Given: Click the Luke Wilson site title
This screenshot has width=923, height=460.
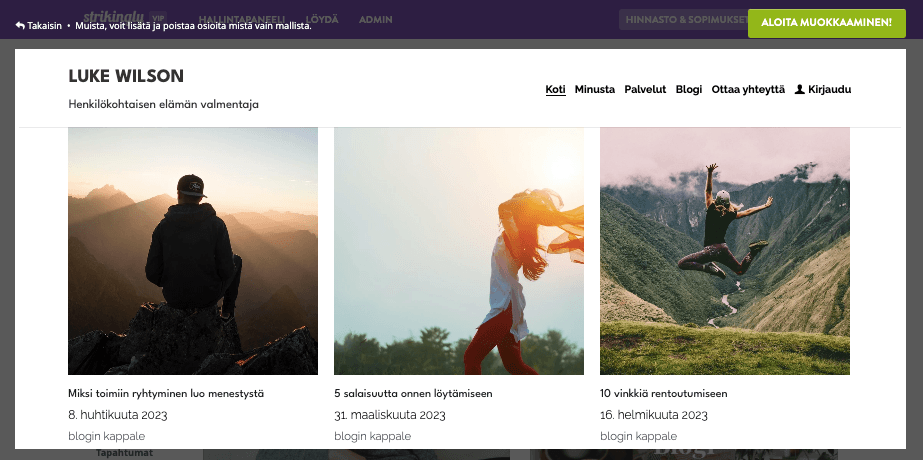Looking at the screenshot, I should 126,76.
